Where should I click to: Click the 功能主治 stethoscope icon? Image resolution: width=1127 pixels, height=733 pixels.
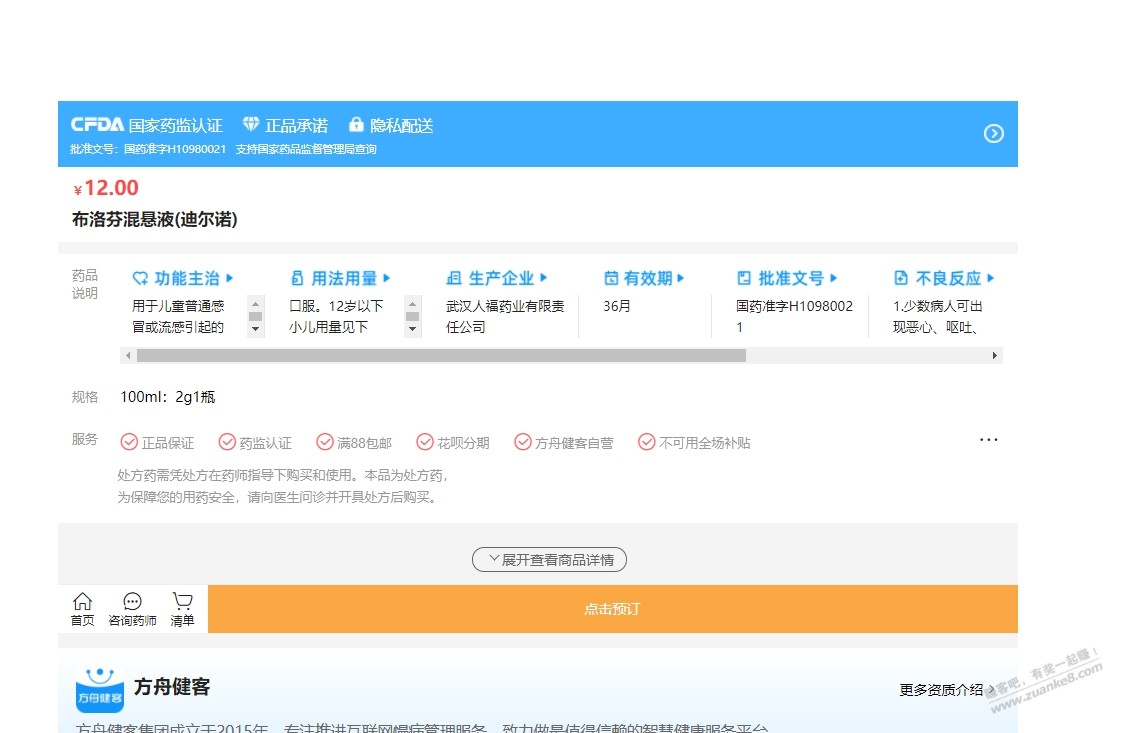pos(140,278)
